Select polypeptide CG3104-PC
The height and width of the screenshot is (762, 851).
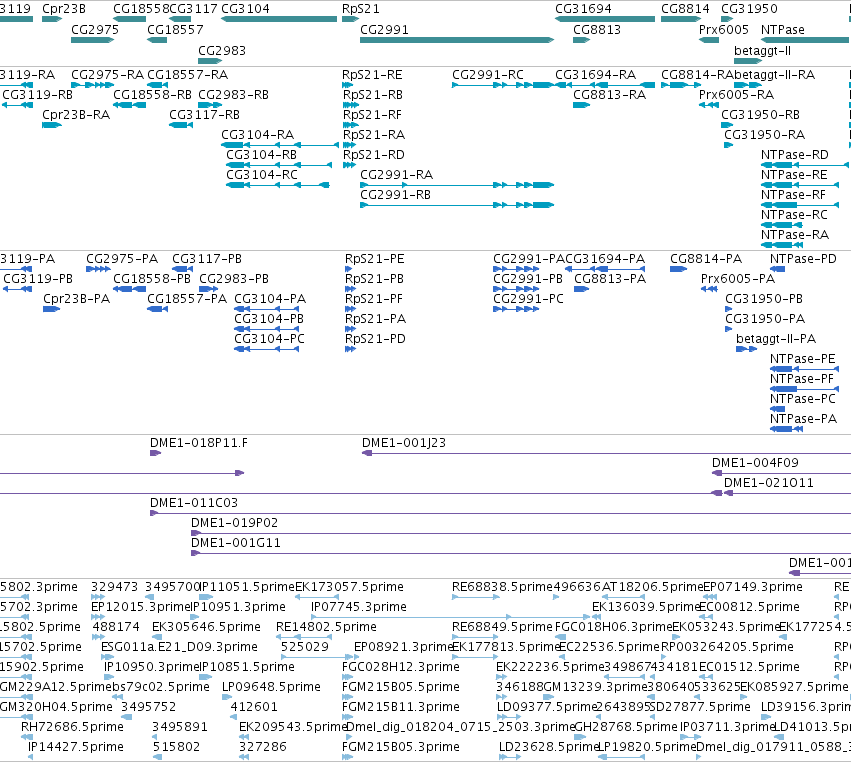coord(266,349)
